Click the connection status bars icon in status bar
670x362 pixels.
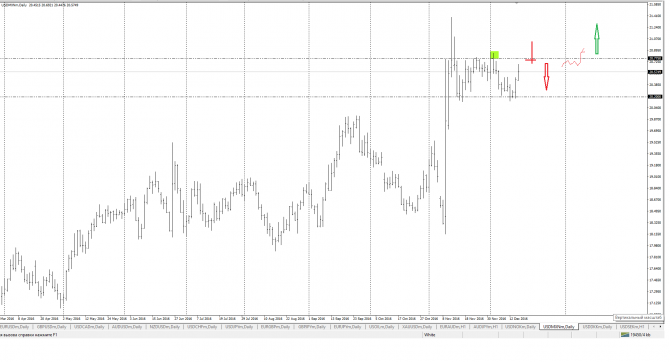625,335
